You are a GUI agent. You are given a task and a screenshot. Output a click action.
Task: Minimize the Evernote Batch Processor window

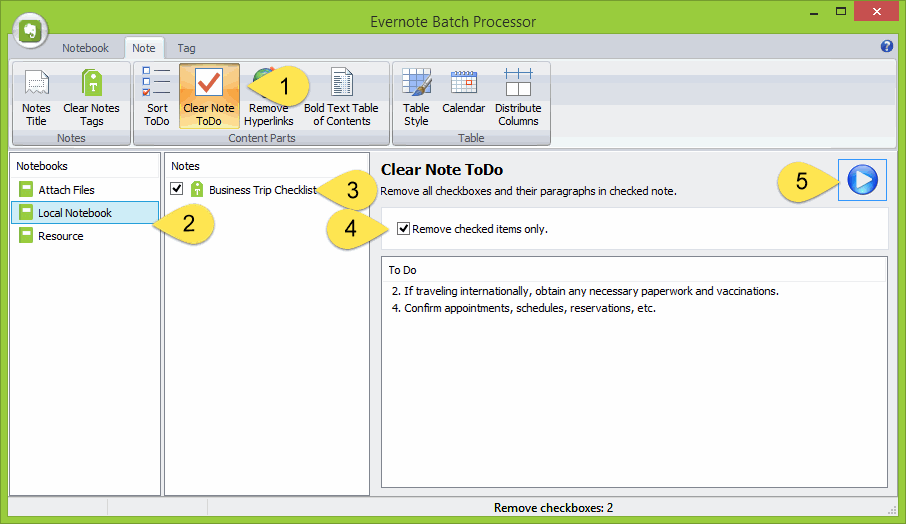tap(814, 13)
